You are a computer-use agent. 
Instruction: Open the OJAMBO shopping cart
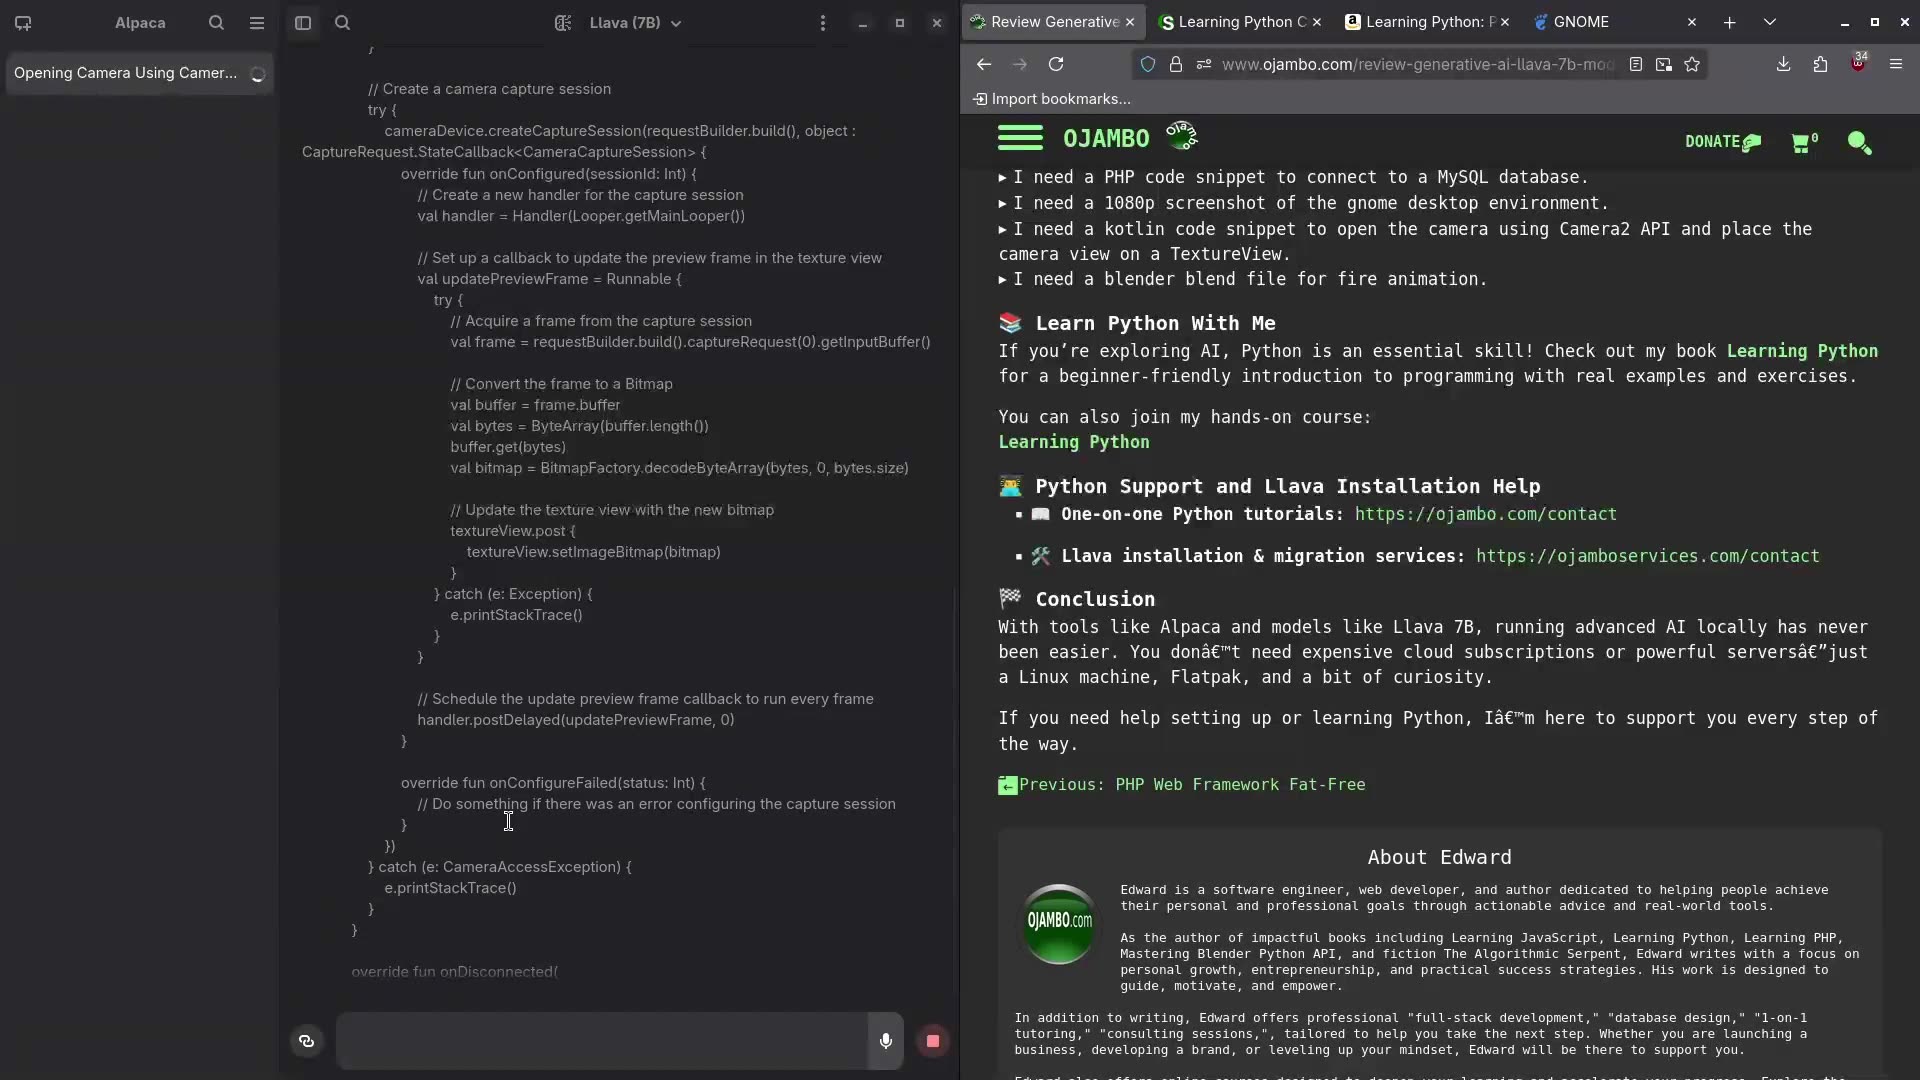1803,143
